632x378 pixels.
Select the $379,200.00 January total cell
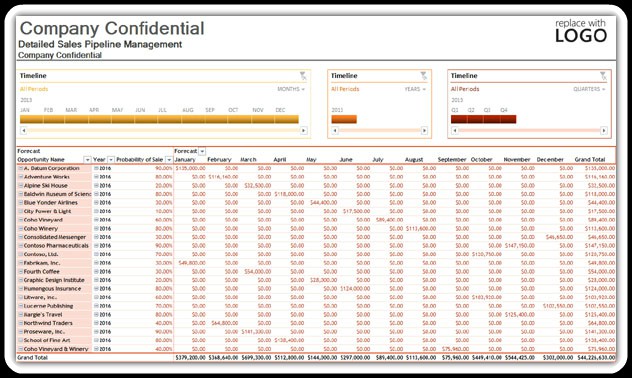190,357
